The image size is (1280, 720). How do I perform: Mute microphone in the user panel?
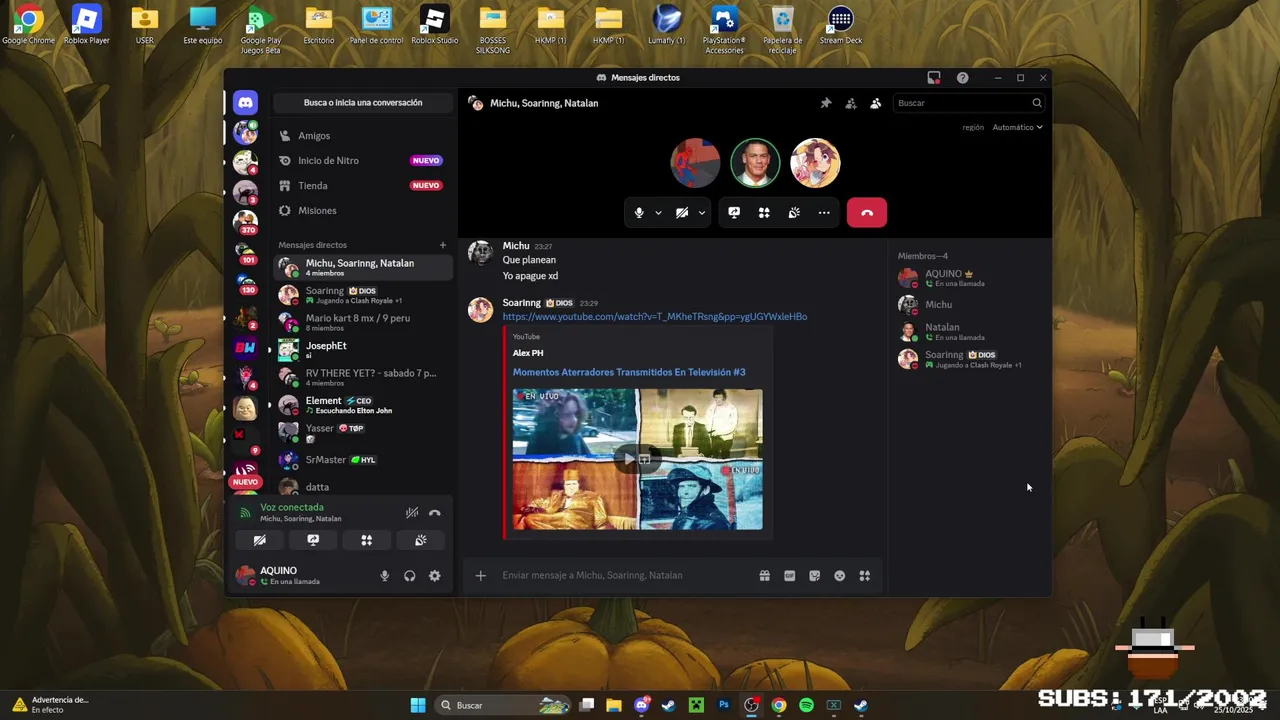pyautogui.click(x=384, y=576)
